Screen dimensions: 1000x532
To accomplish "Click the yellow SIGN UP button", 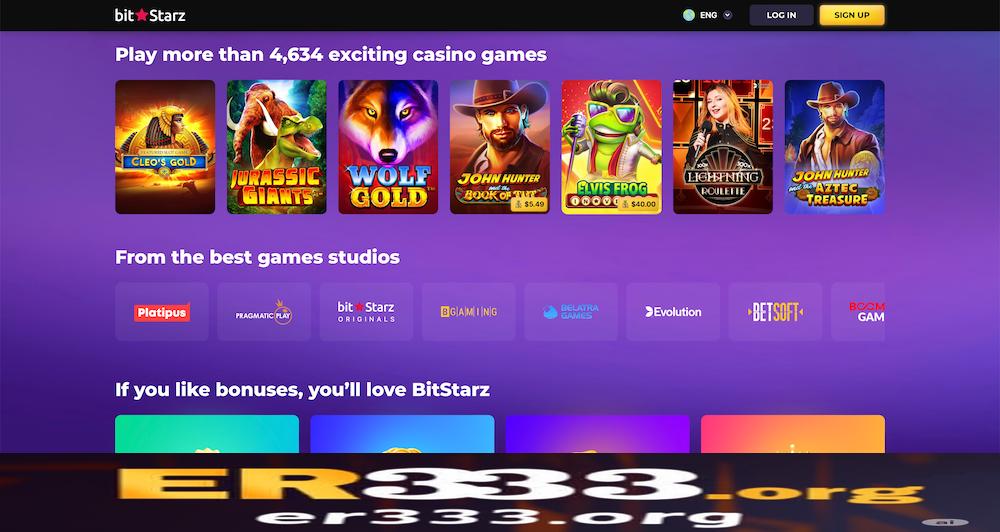I will 852,15.
